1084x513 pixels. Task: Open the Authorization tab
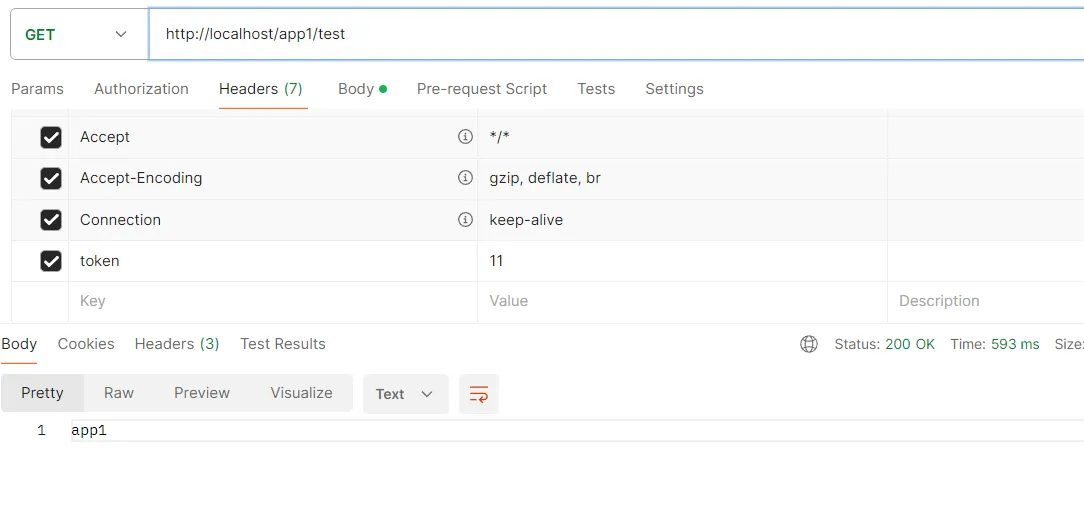(141, 89)
